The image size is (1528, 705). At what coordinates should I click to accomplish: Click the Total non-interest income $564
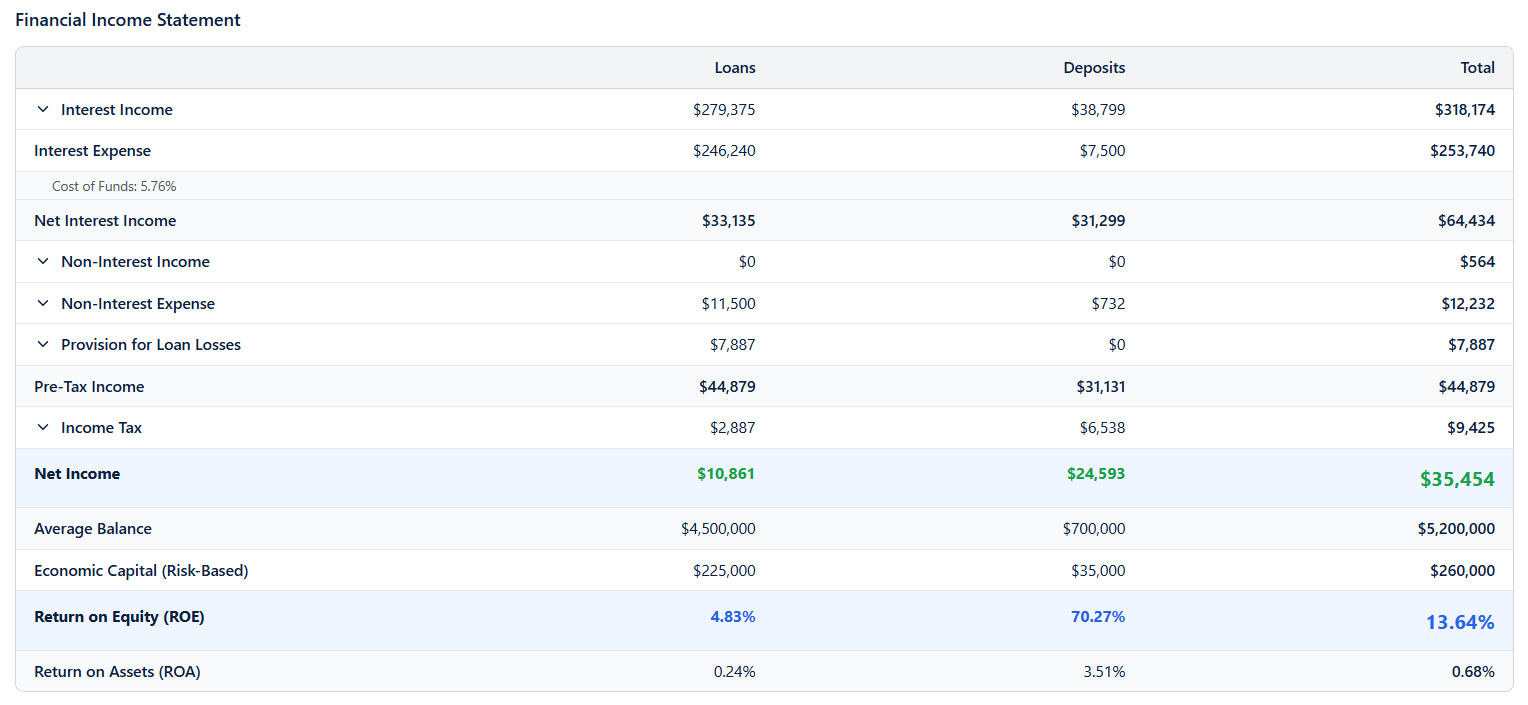[1477, 262]
